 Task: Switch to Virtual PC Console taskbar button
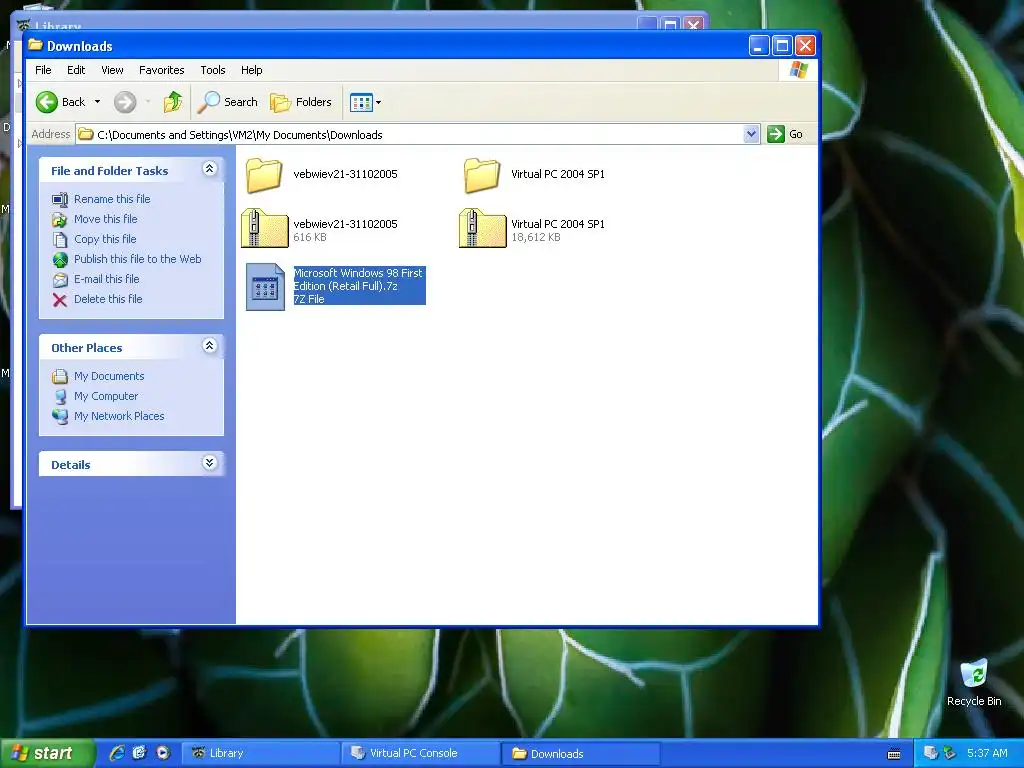click(x=421, y=753)
